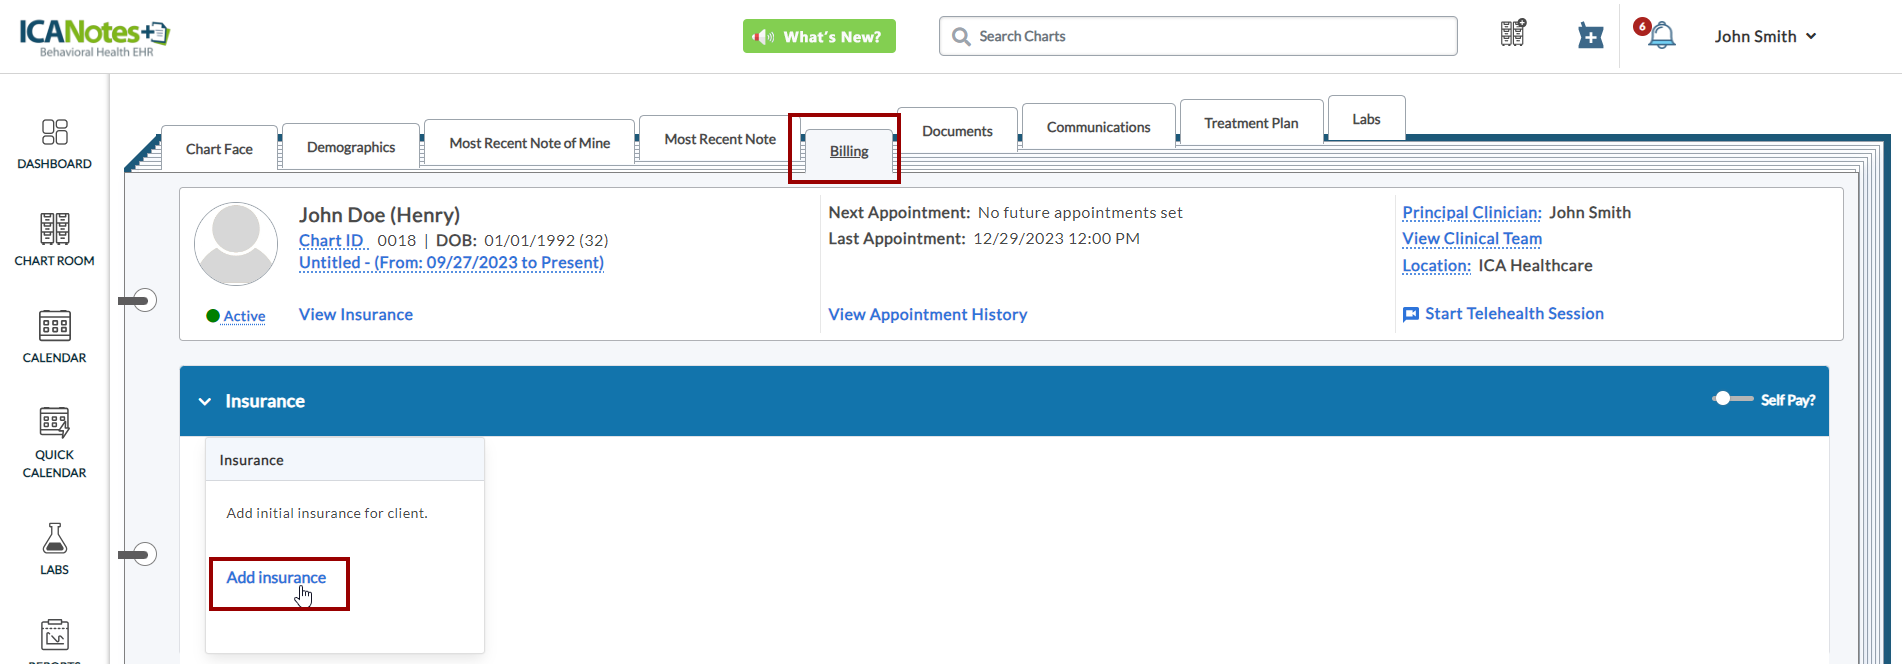1902x664 pixels.
Task: Open the Labs flask sidebar icon
Action: (54, 539)
